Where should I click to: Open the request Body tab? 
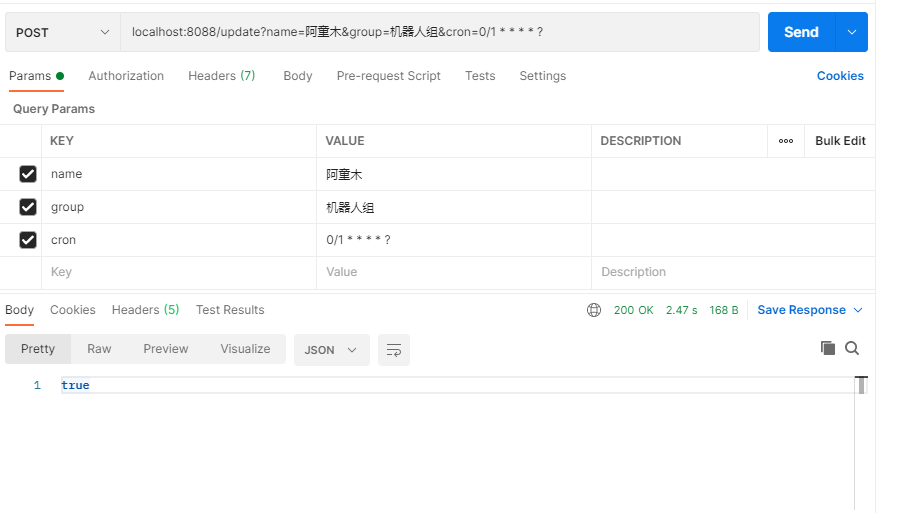click(x=297, y=76)
